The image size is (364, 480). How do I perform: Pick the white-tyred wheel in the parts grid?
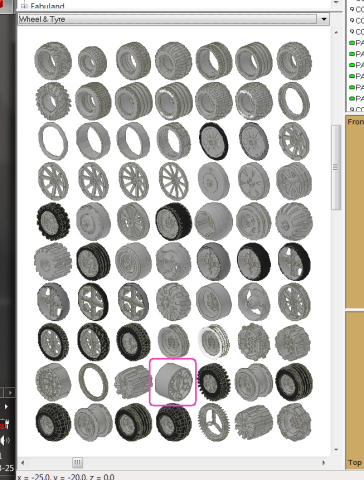pyautogui.click(x=214, y=342)
